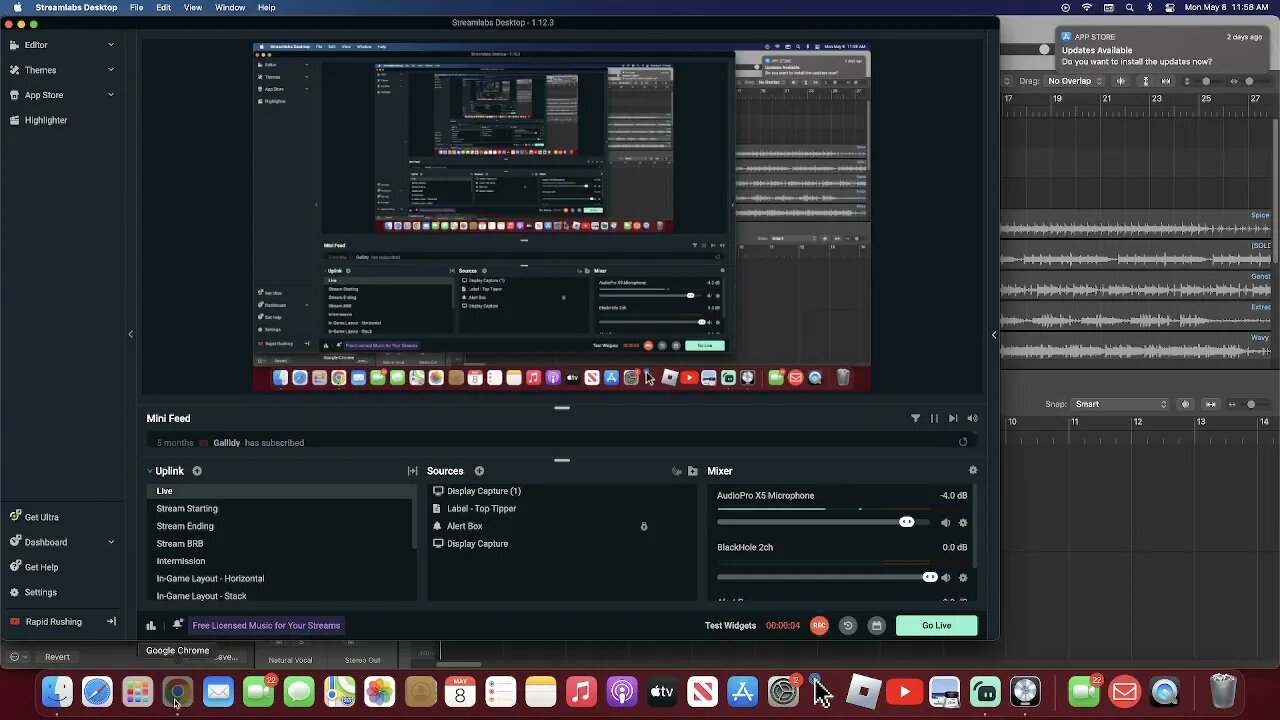Skip the current alert in Mini Feed
The image size is (1280, 720).
click(x=953, y=419)
